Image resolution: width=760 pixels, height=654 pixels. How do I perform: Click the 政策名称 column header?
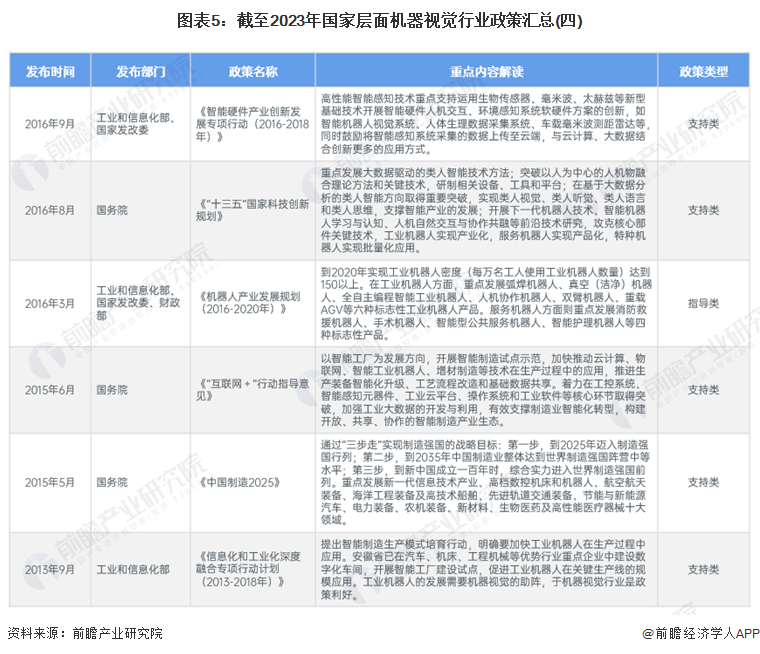(253, 72)
